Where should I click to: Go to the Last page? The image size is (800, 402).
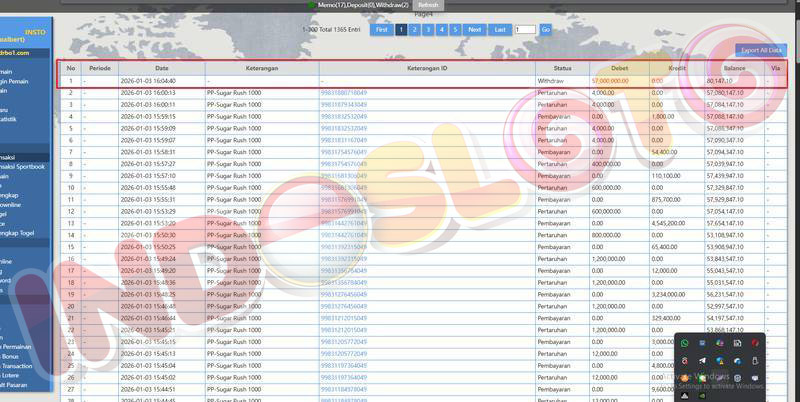pyautogui.click(x=500, y=30)
